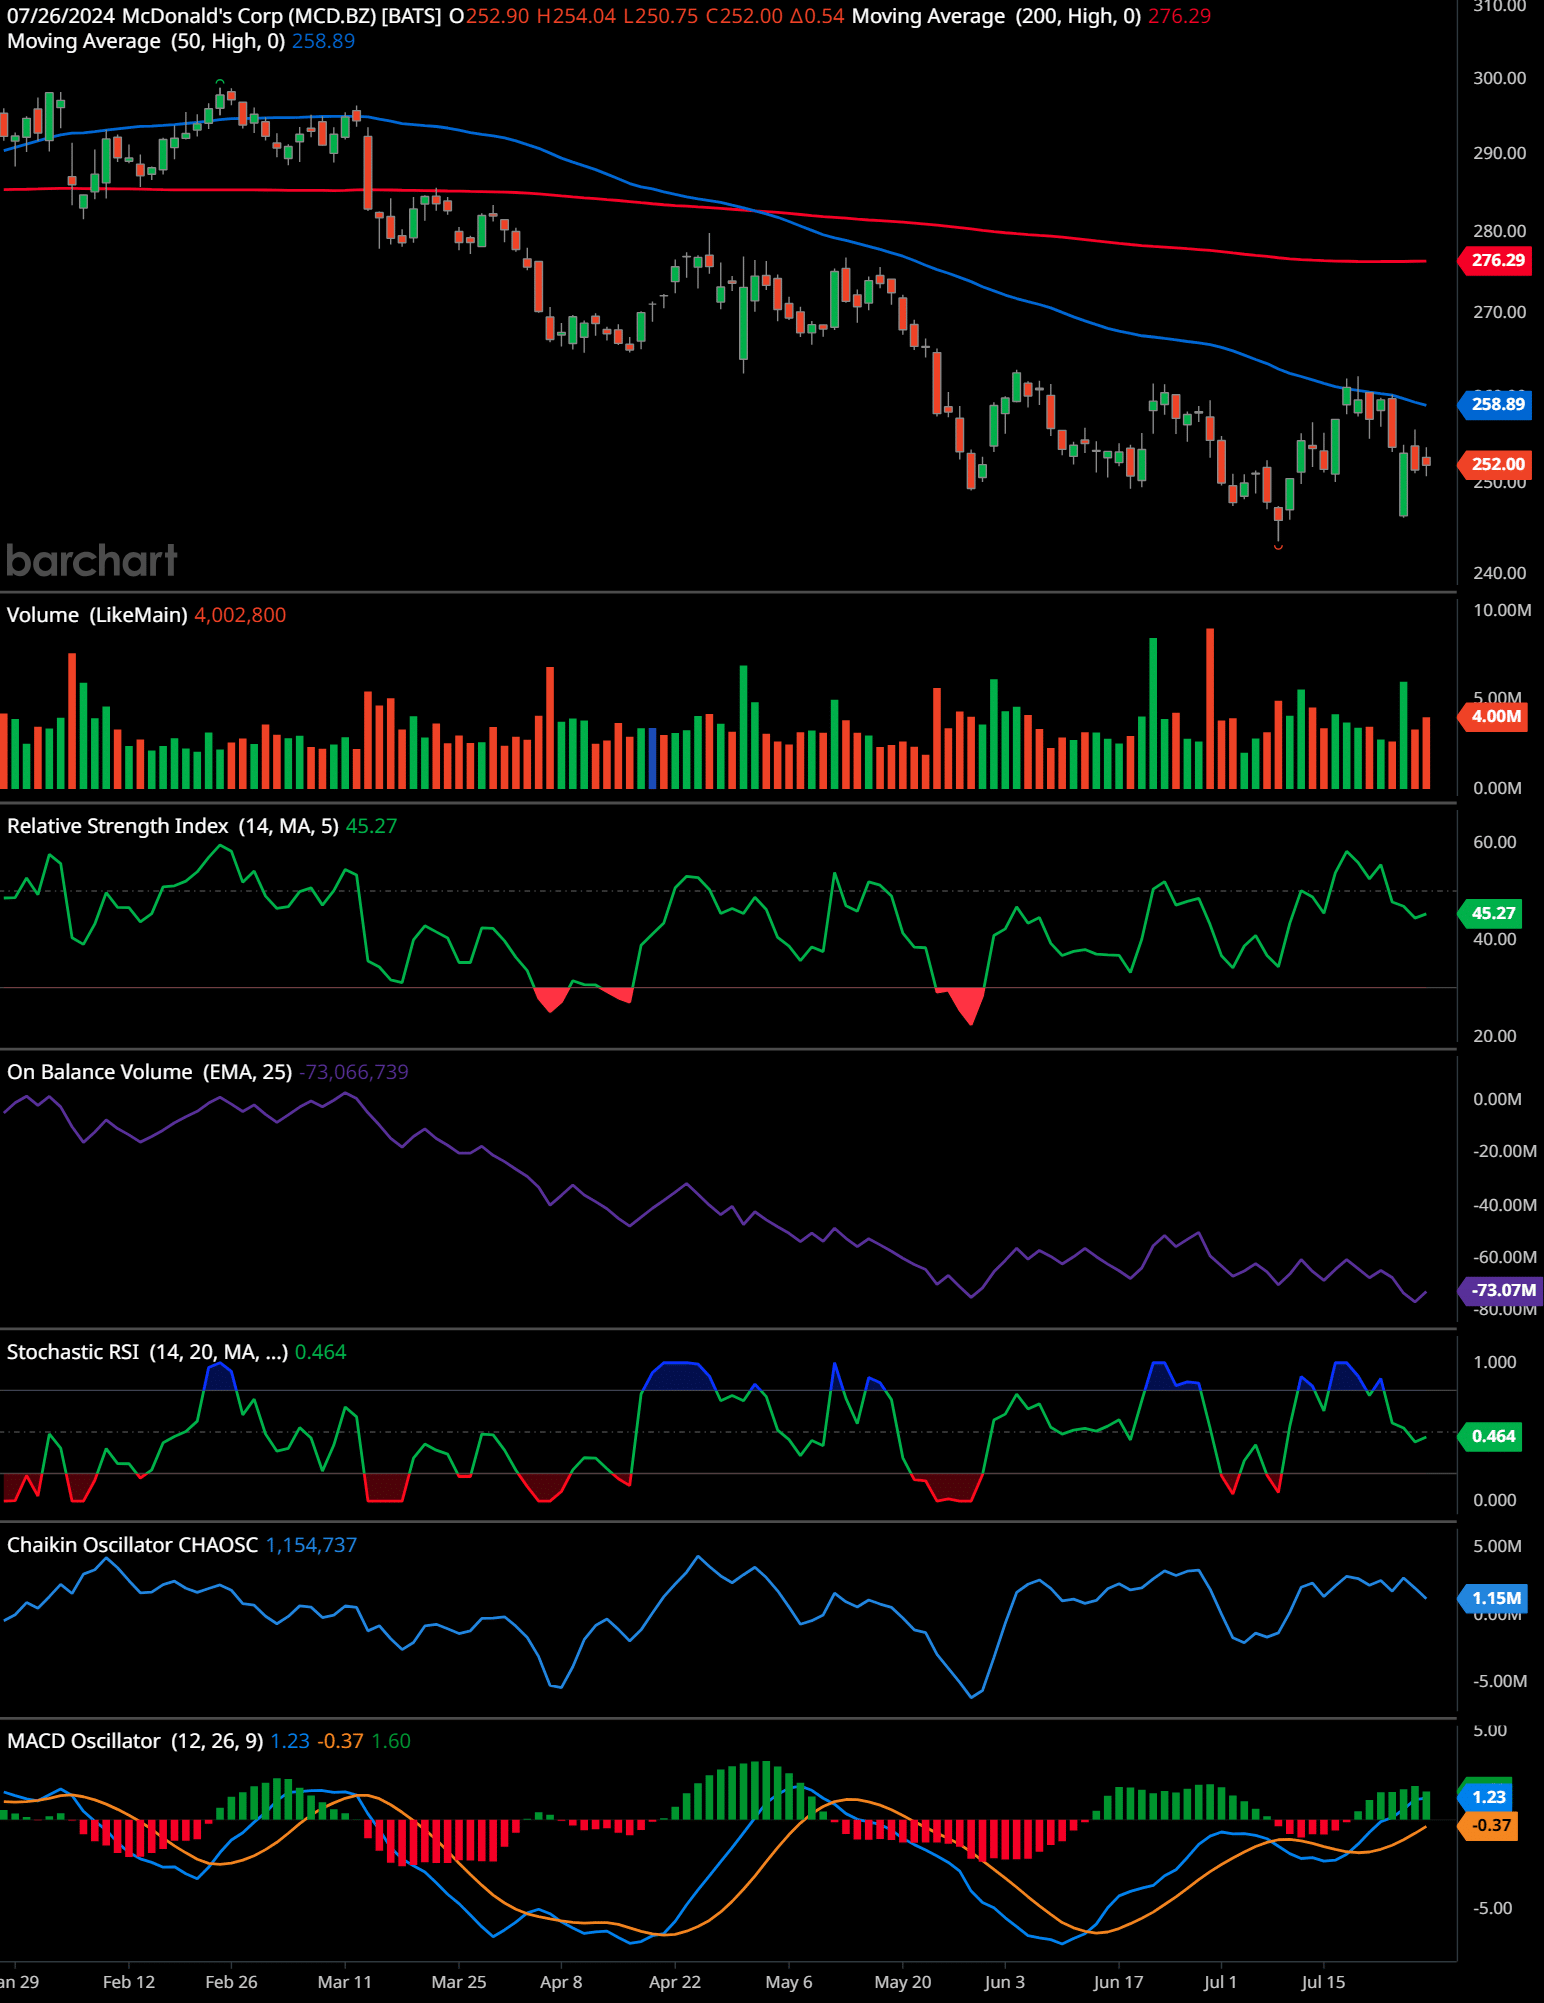The height and width of the screenshot is (2003, 1544).
Task: Click the 270.00 price axis label
Action: pyautogui.click(x=1499, y=312)
